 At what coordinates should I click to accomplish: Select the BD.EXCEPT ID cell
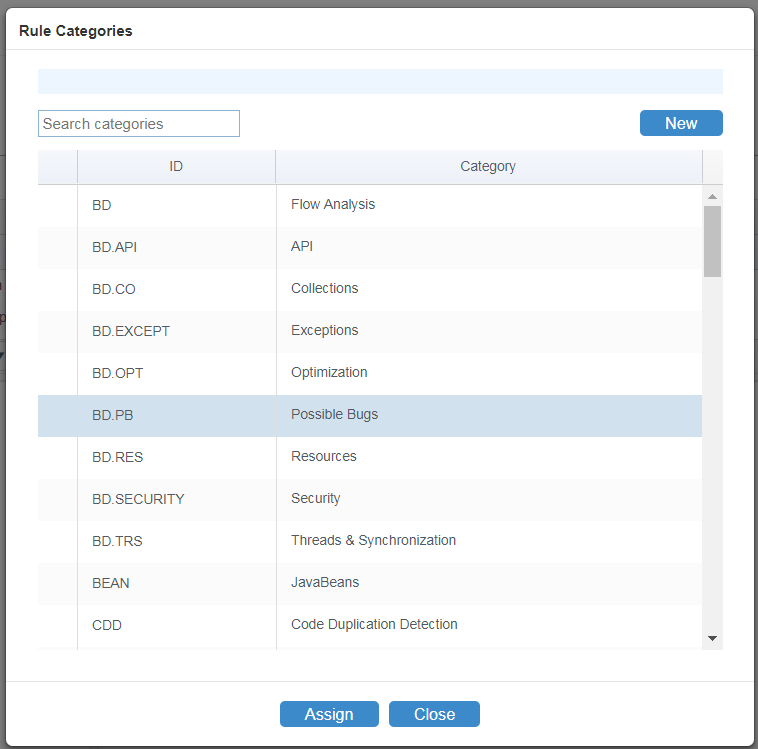coord(176,332)
